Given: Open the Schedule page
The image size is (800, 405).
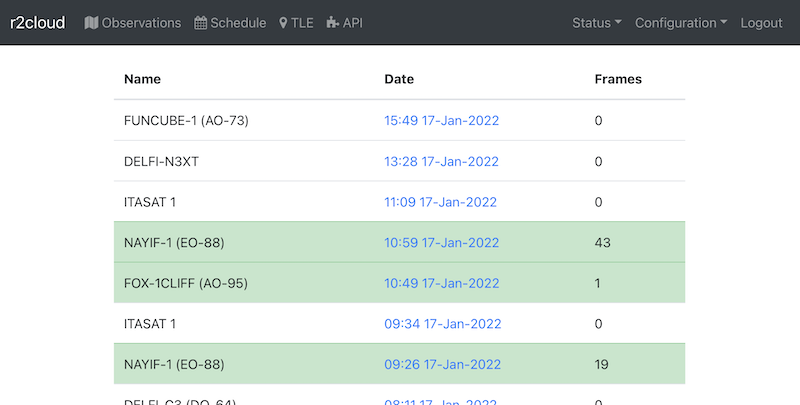Looking at the screenshot, I should tap(238, 23).
